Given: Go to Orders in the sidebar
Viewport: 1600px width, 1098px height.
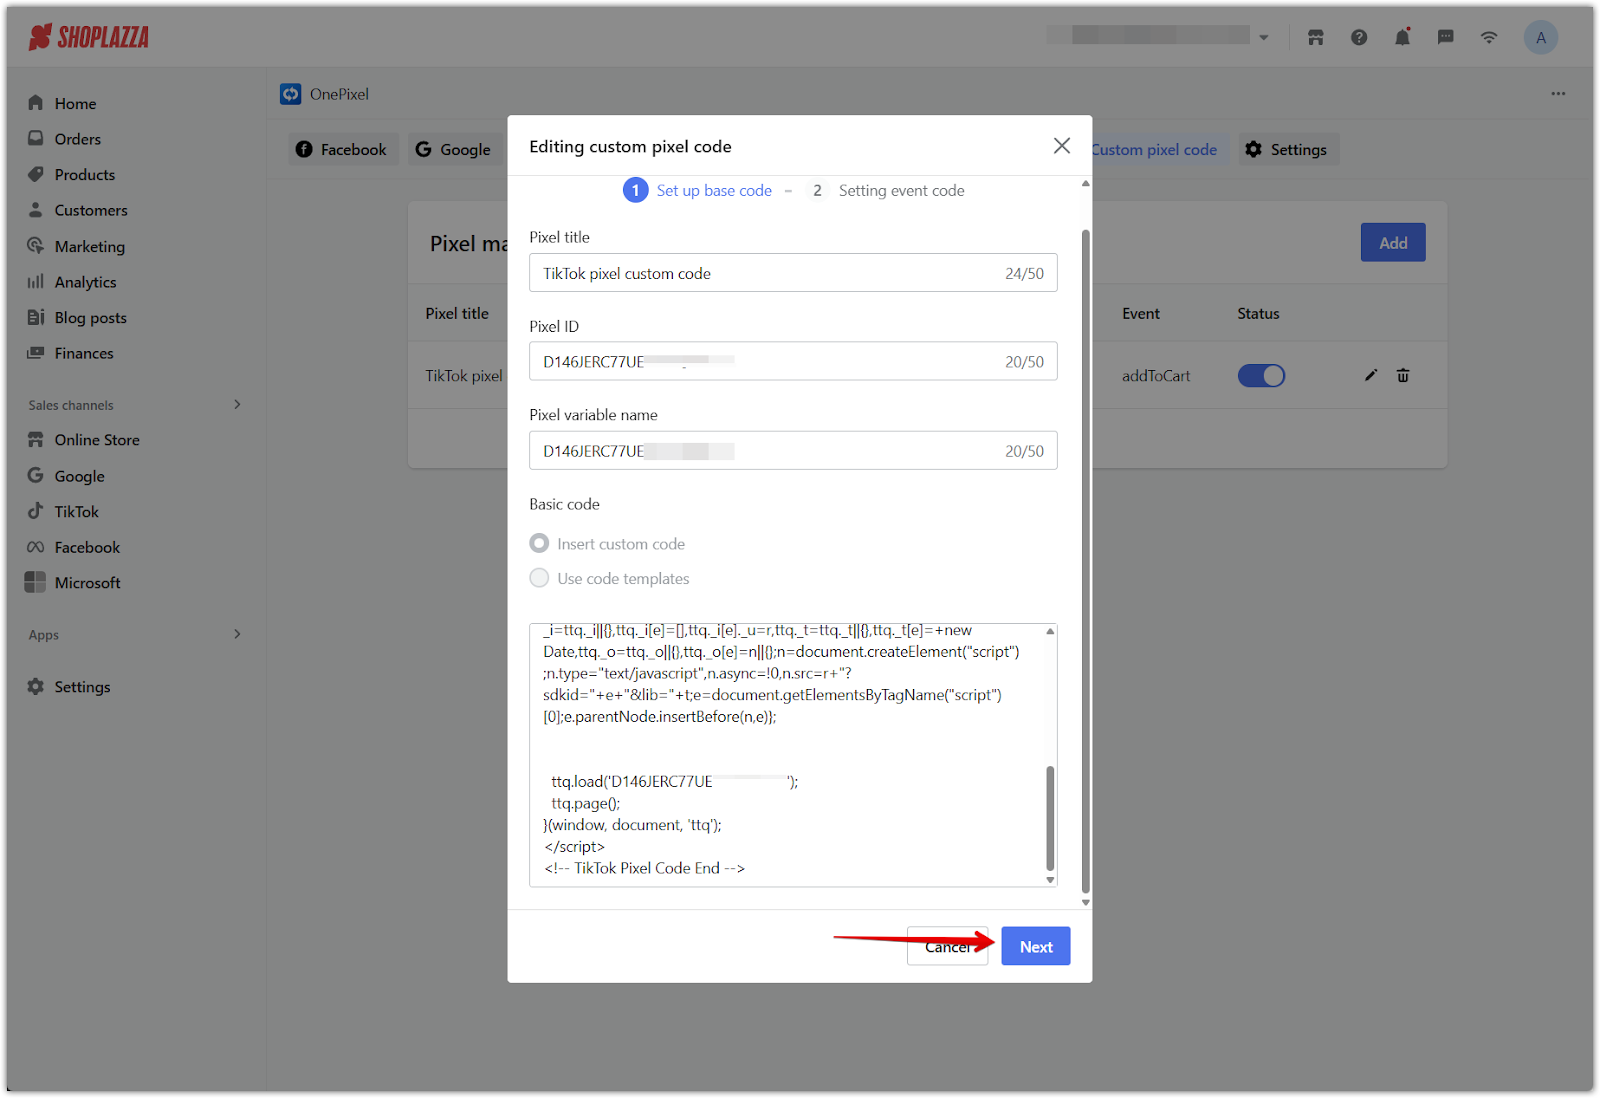Looking at the screenshot, I should 78,139.
